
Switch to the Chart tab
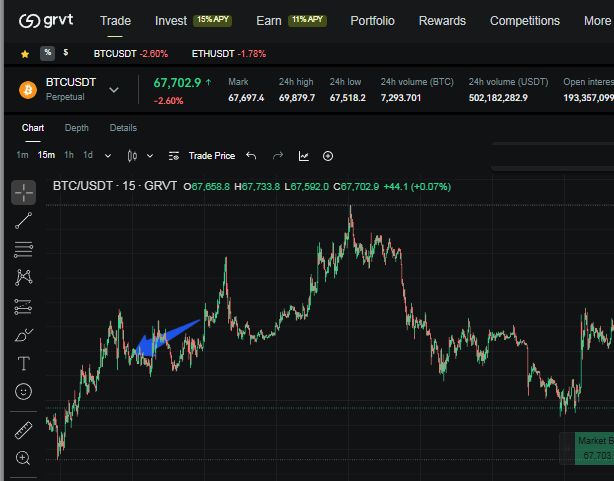(33, 128)
